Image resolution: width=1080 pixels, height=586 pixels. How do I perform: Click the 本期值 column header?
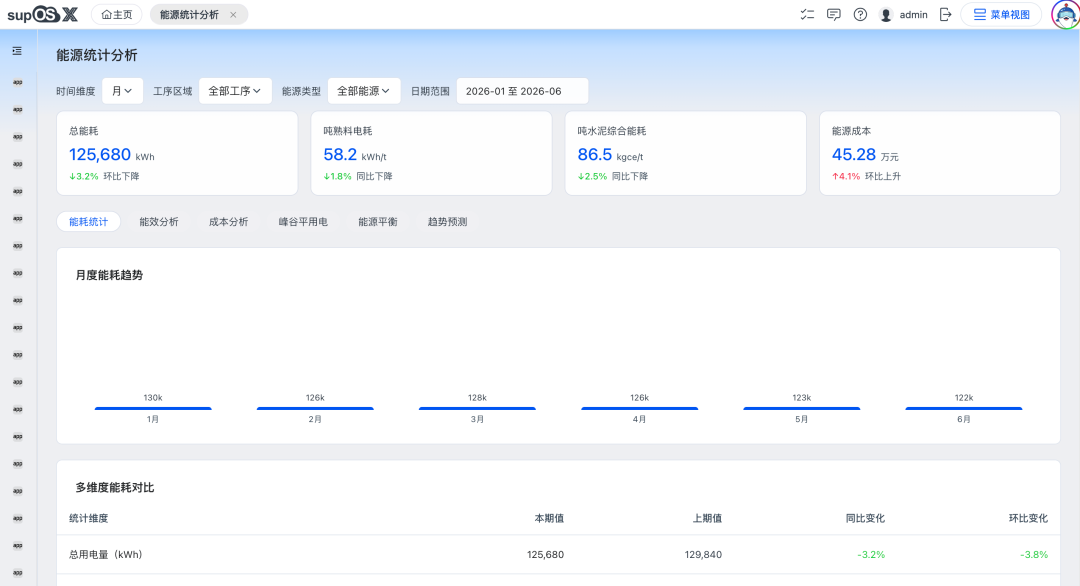tap(549, 519)
